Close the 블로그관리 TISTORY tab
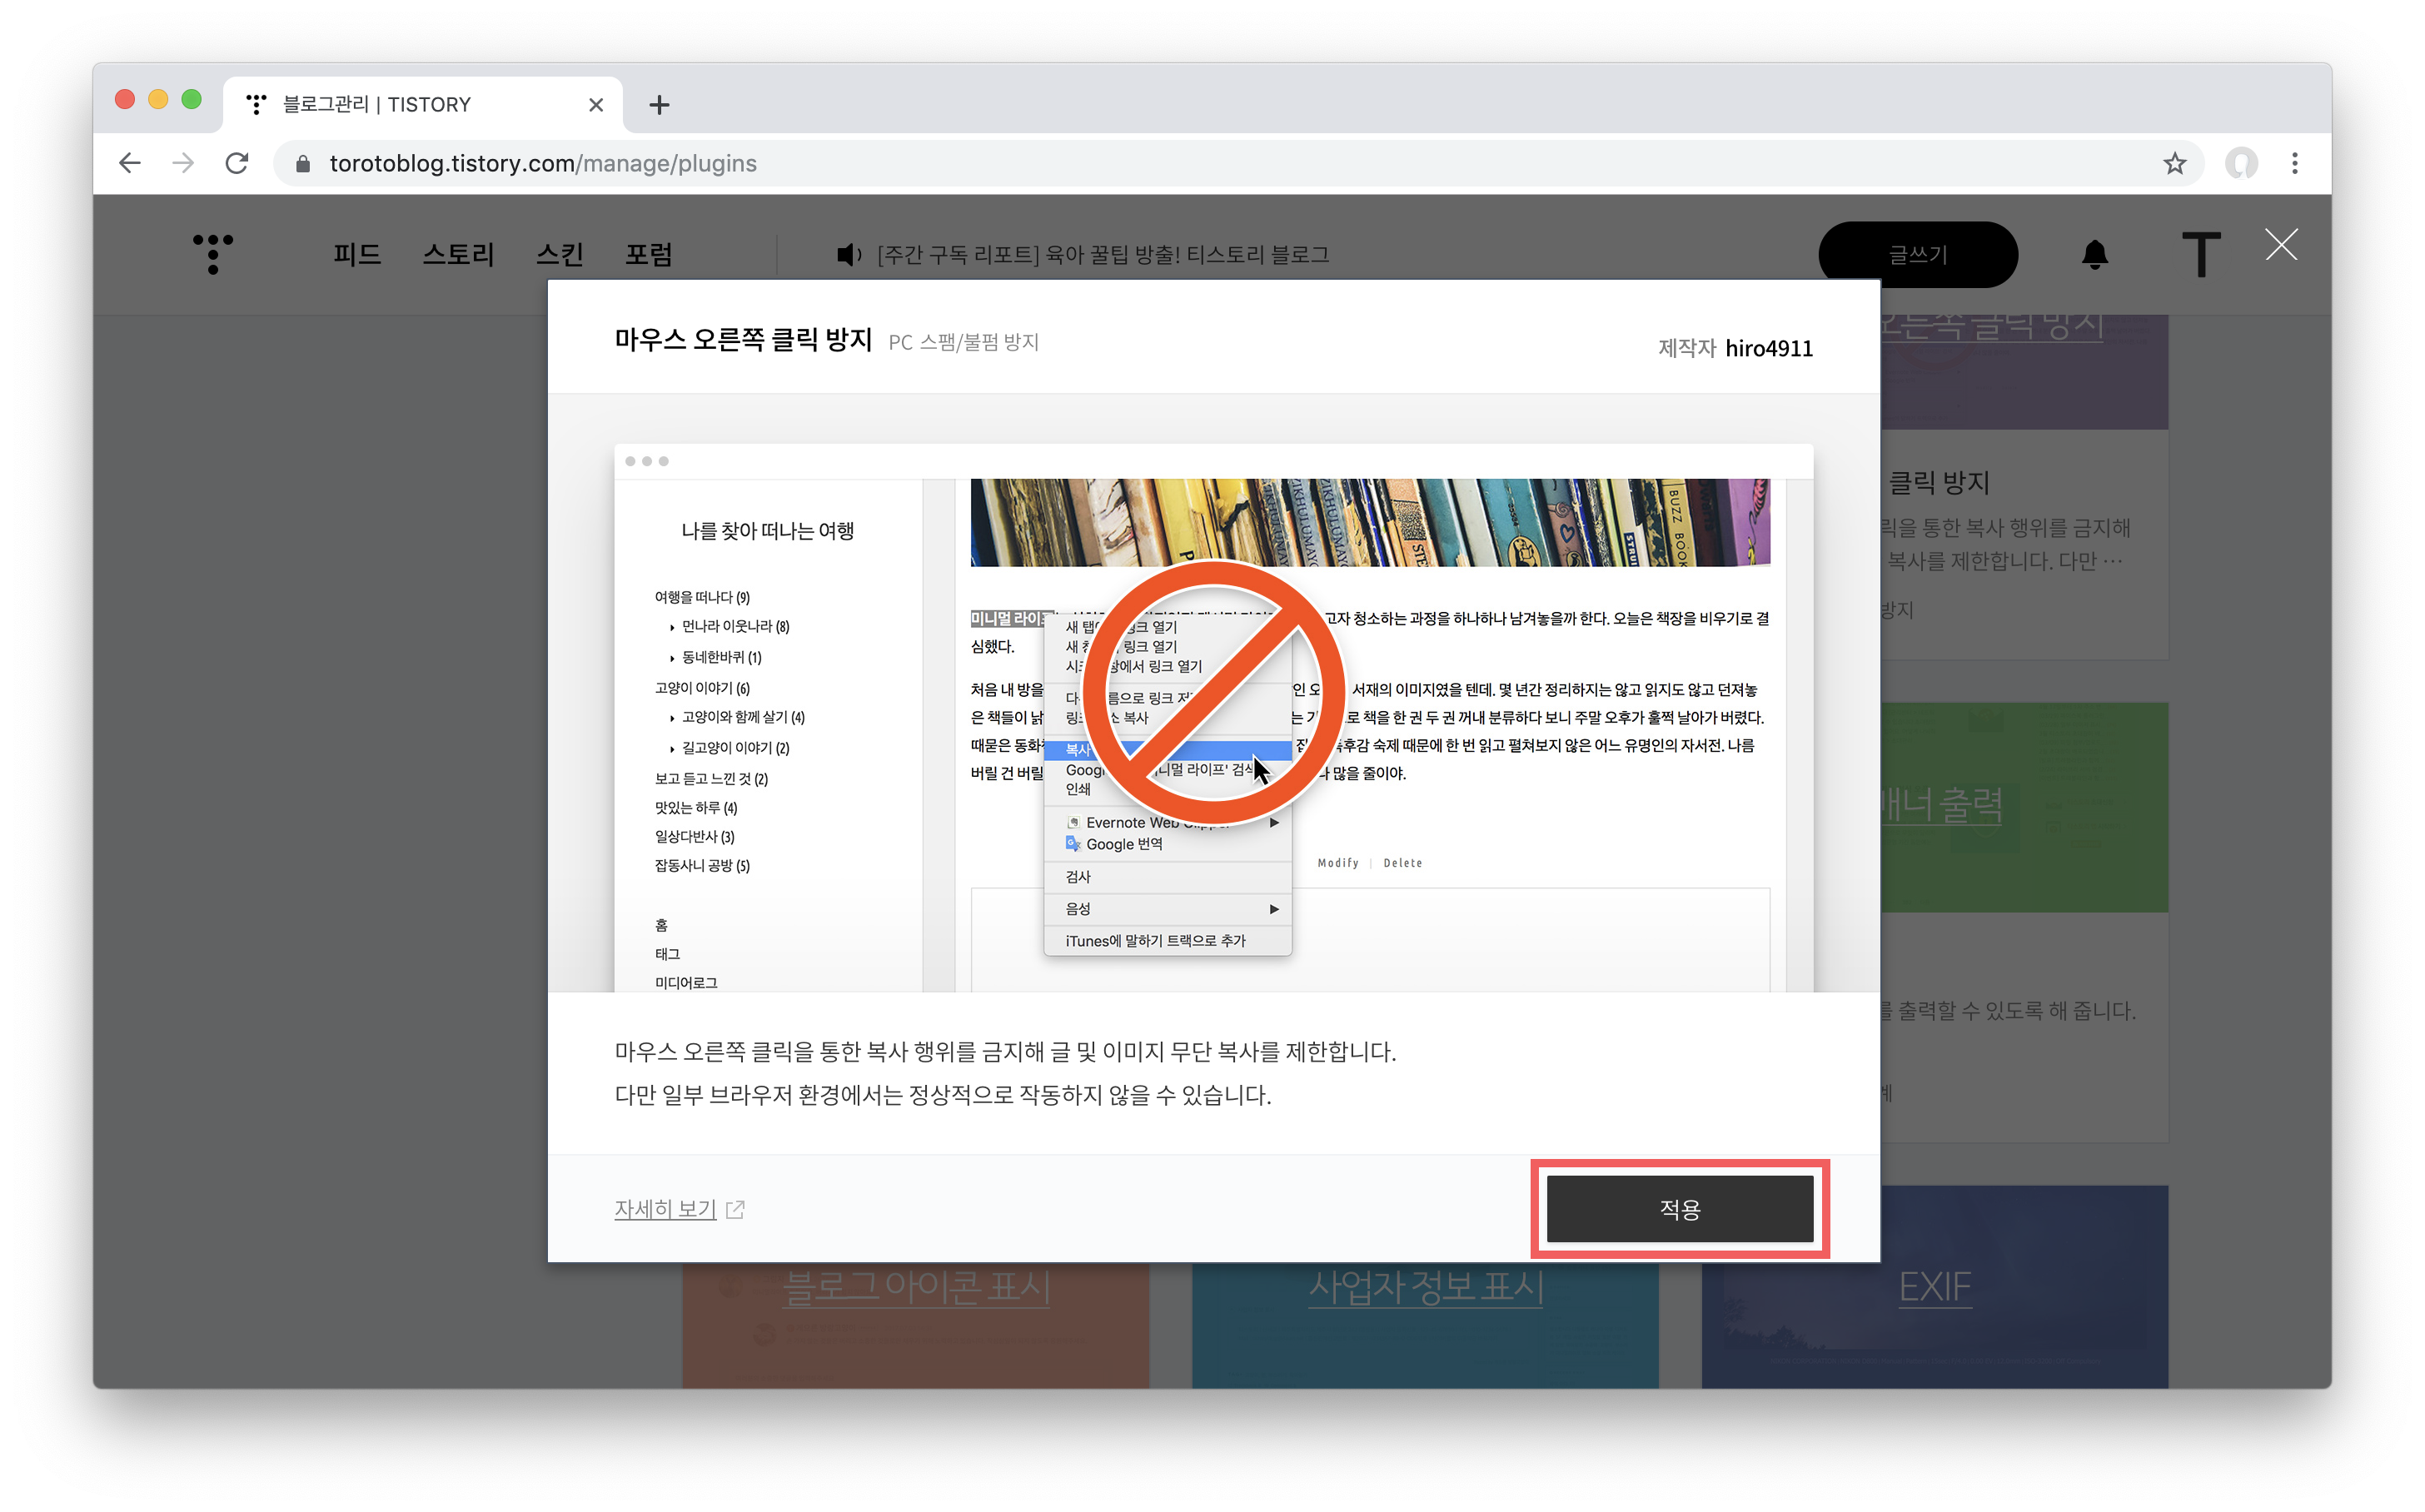 (596, 105)
